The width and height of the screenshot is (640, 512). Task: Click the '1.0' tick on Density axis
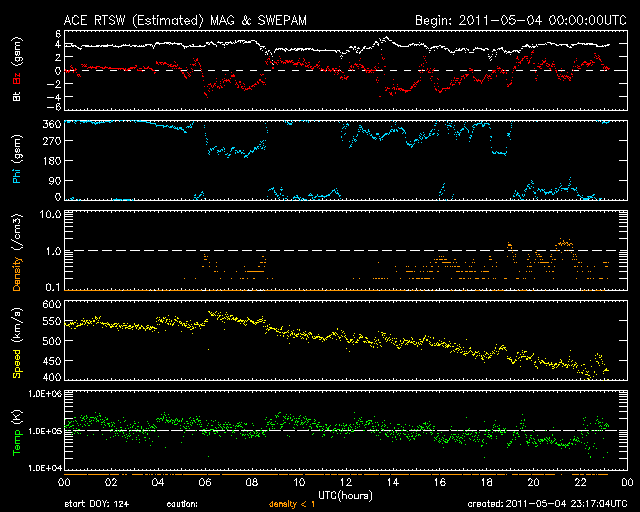(x=53, y=251)
